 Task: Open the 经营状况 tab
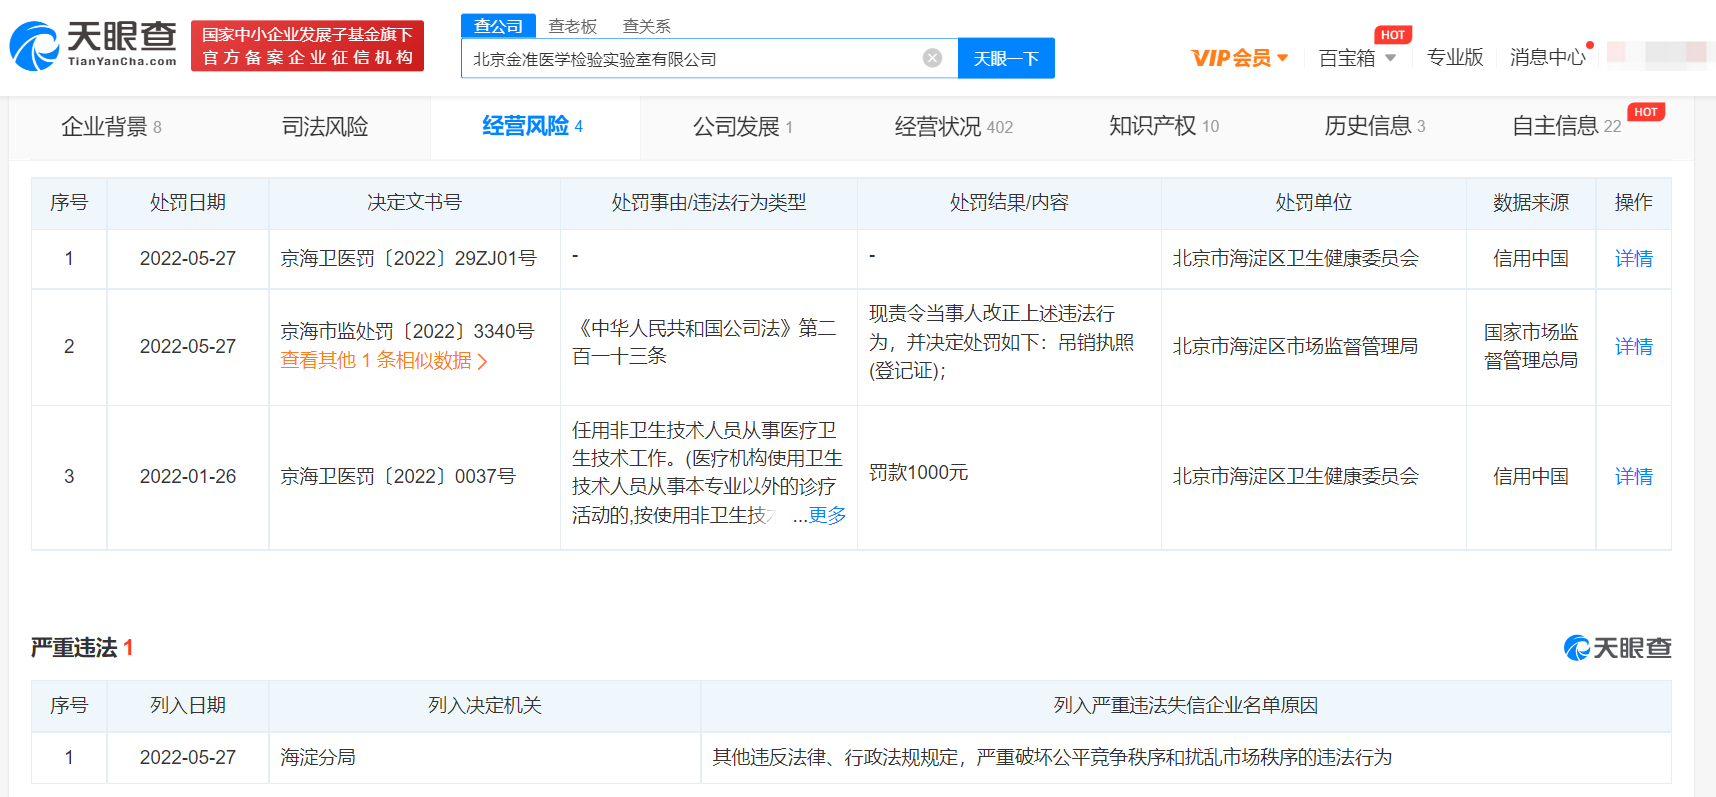click(x=953, y=127)
